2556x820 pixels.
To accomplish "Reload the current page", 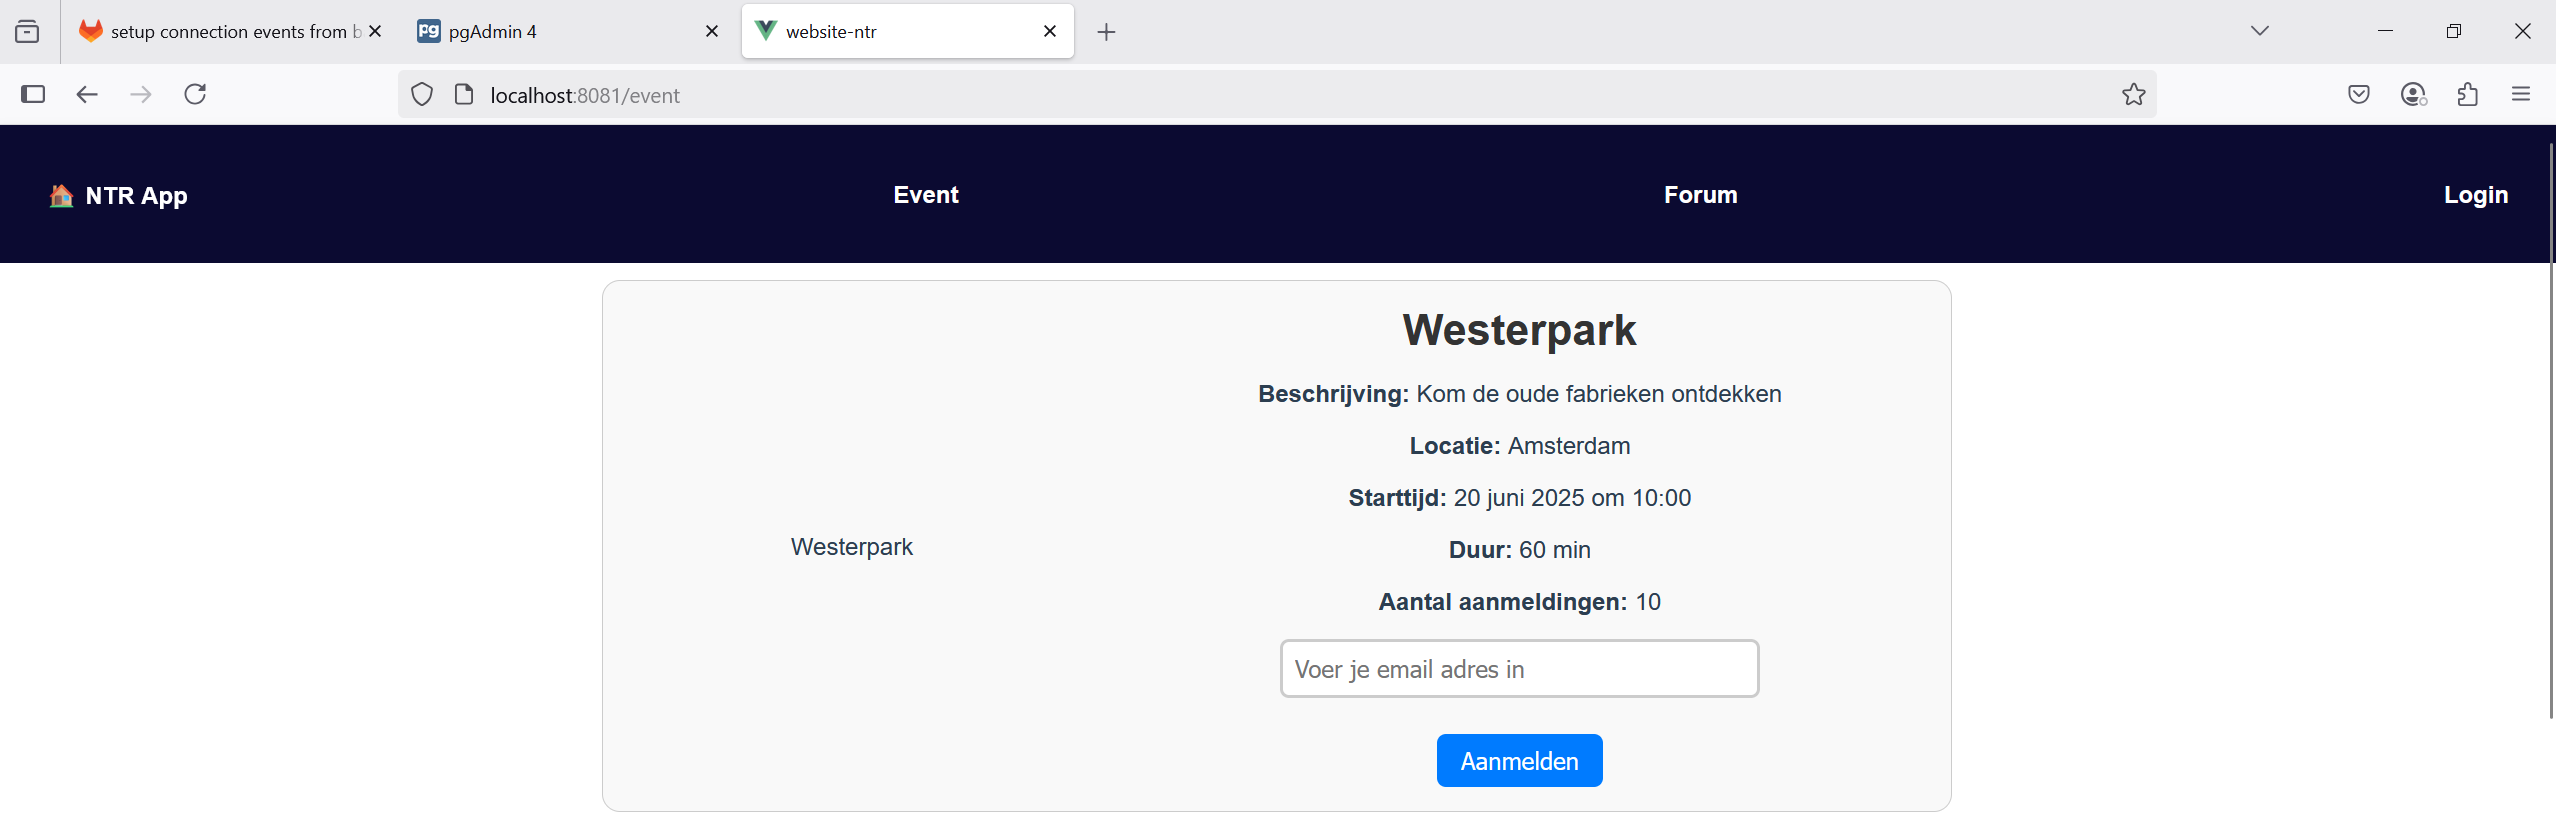I will click(195, 94).
